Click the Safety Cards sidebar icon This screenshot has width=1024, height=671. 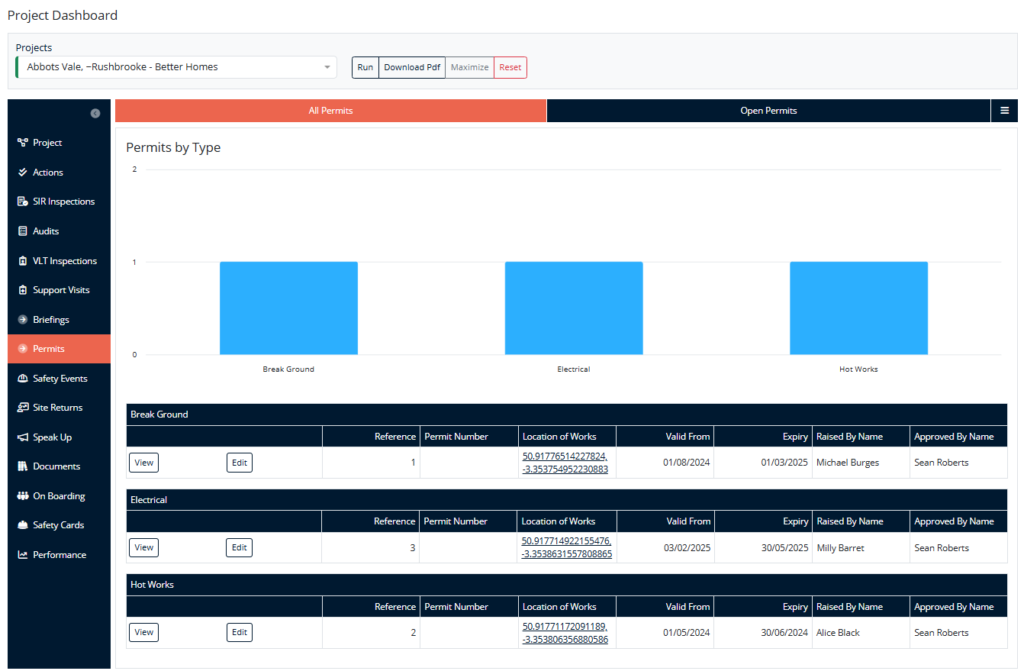23,525
